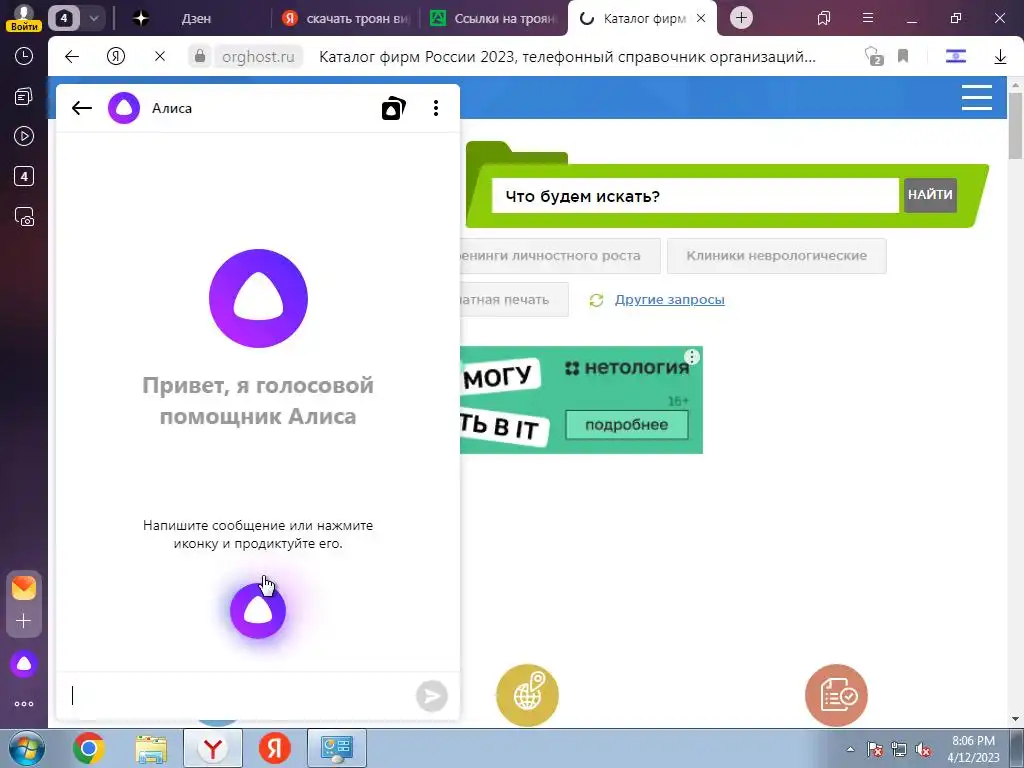Image resolution: width=1024 pixels, height=768 pixels.
Task: Click the page vertical scrollbar thumb
Action: pyautogui.click(x=1015, y=125)
